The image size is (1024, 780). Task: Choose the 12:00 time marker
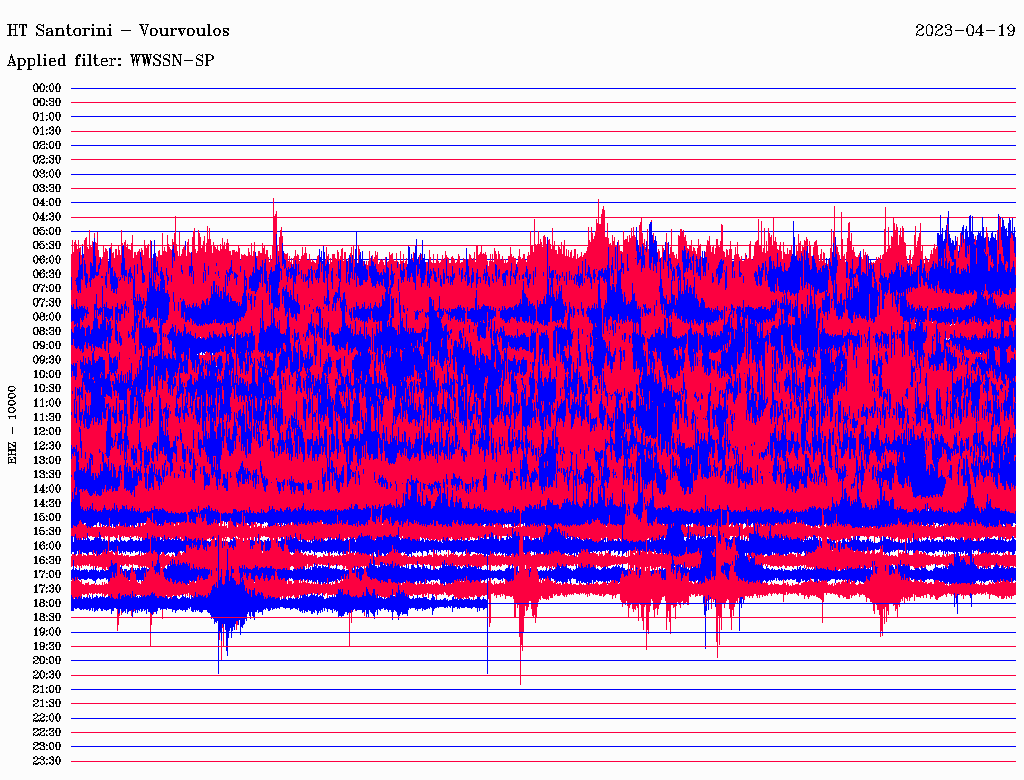(47, 431)
